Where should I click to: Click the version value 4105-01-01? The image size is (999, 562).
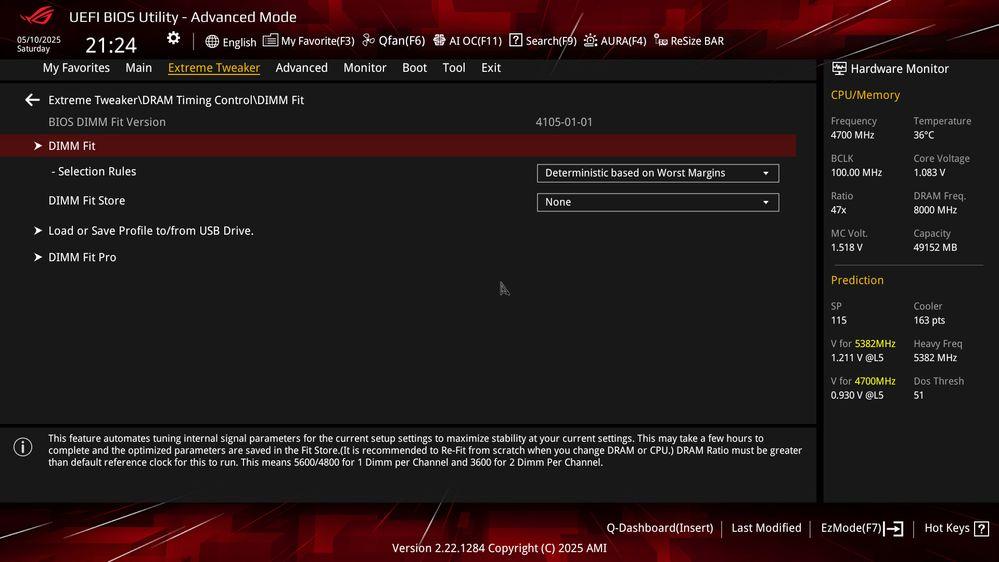coord(564,122)
